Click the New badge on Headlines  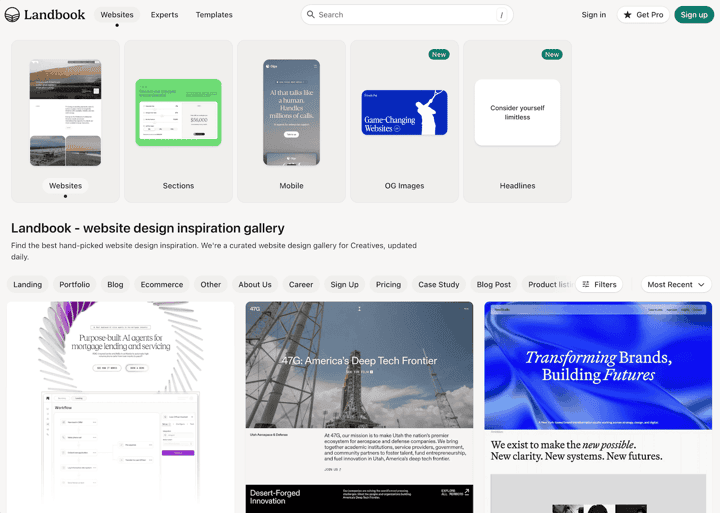point(552,54)
